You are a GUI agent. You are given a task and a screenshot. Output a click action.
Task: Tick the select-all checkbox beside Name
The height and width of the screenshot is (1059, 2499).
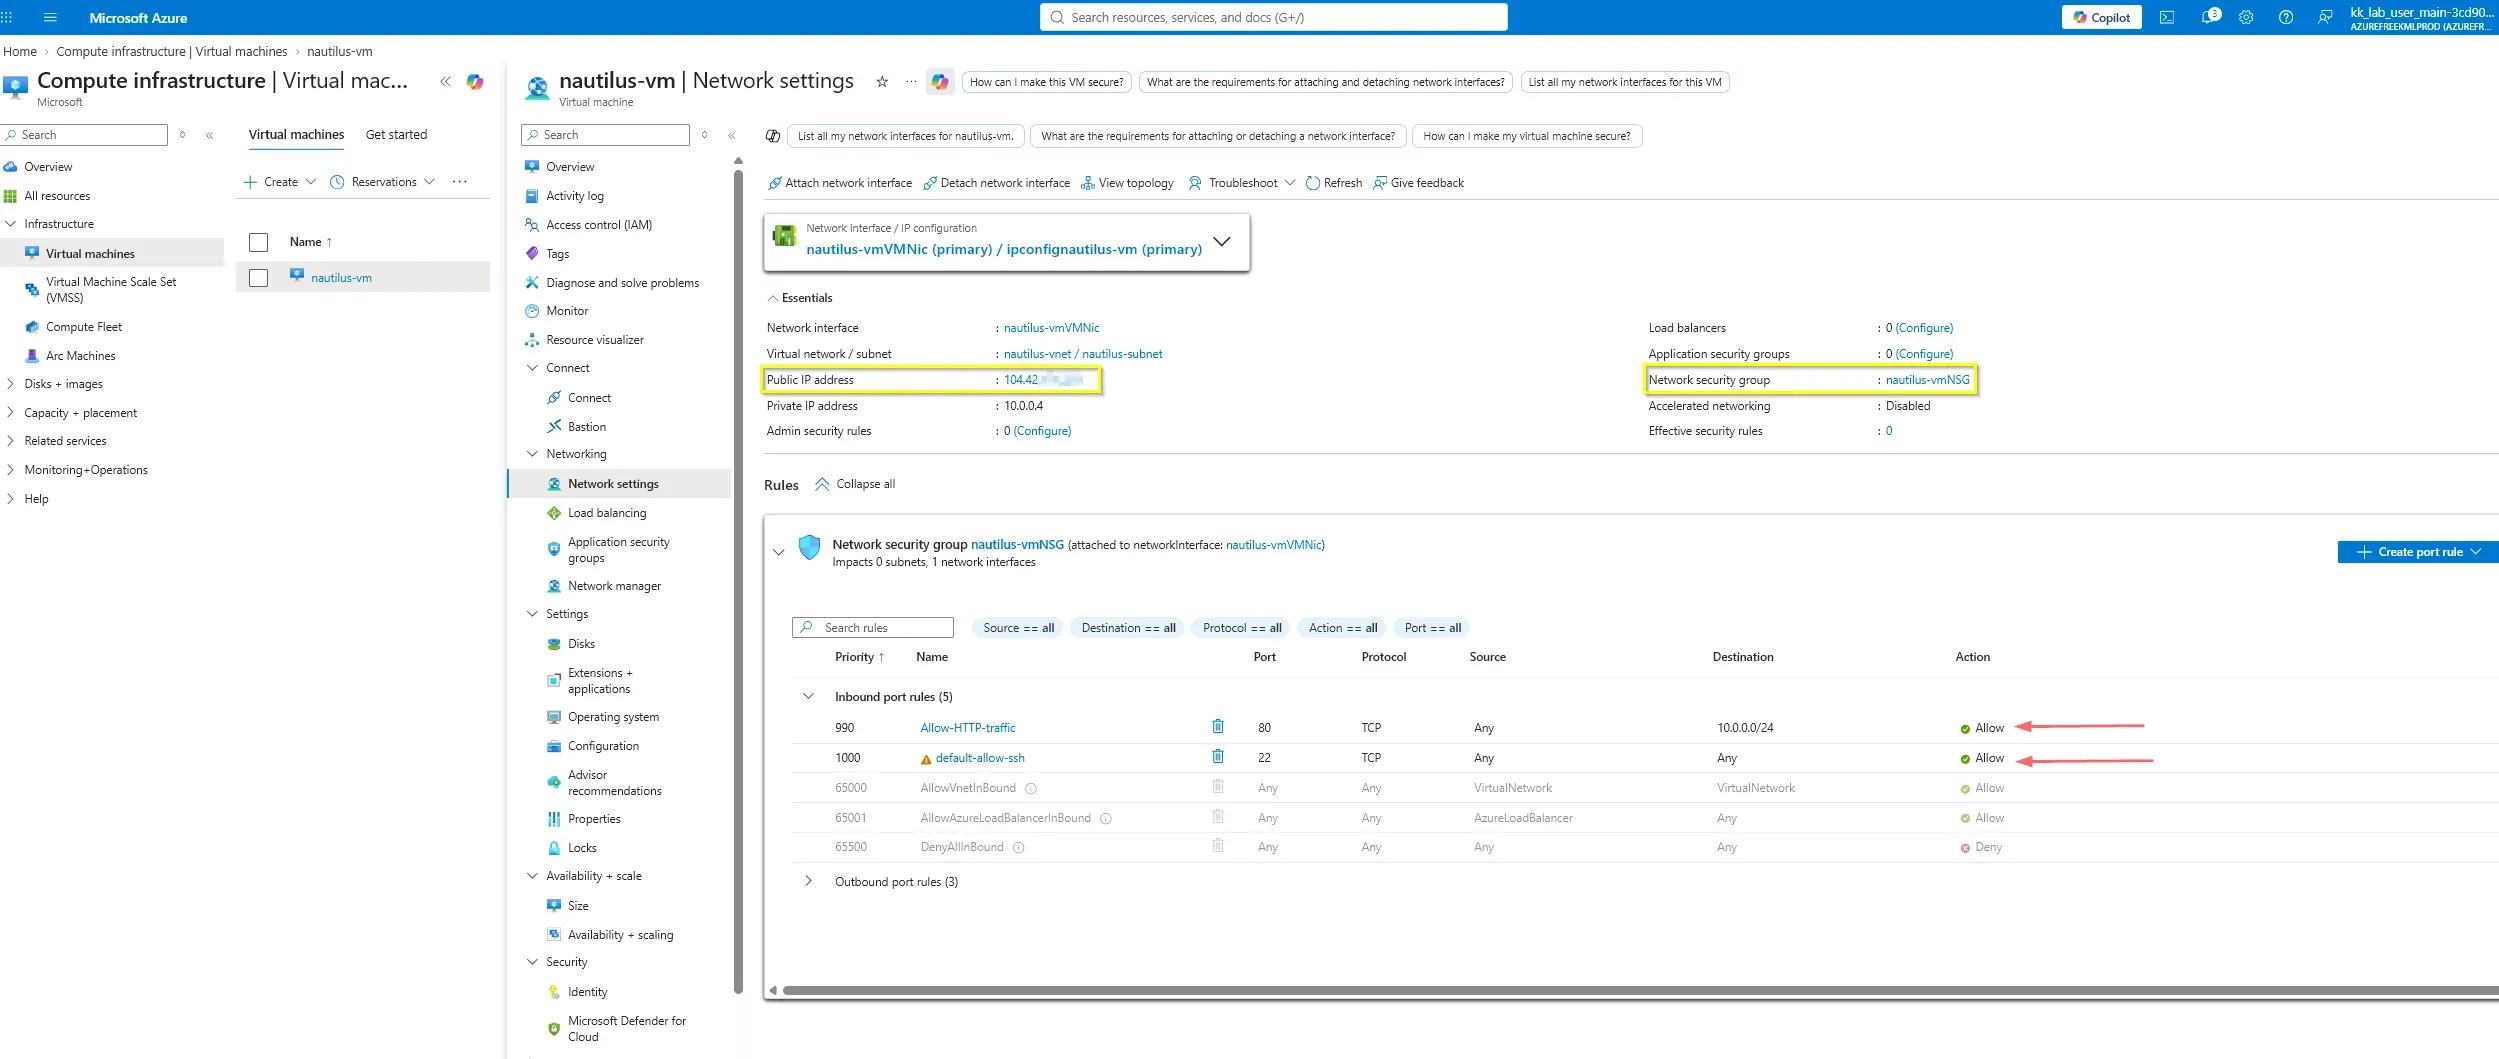point(259,242)
